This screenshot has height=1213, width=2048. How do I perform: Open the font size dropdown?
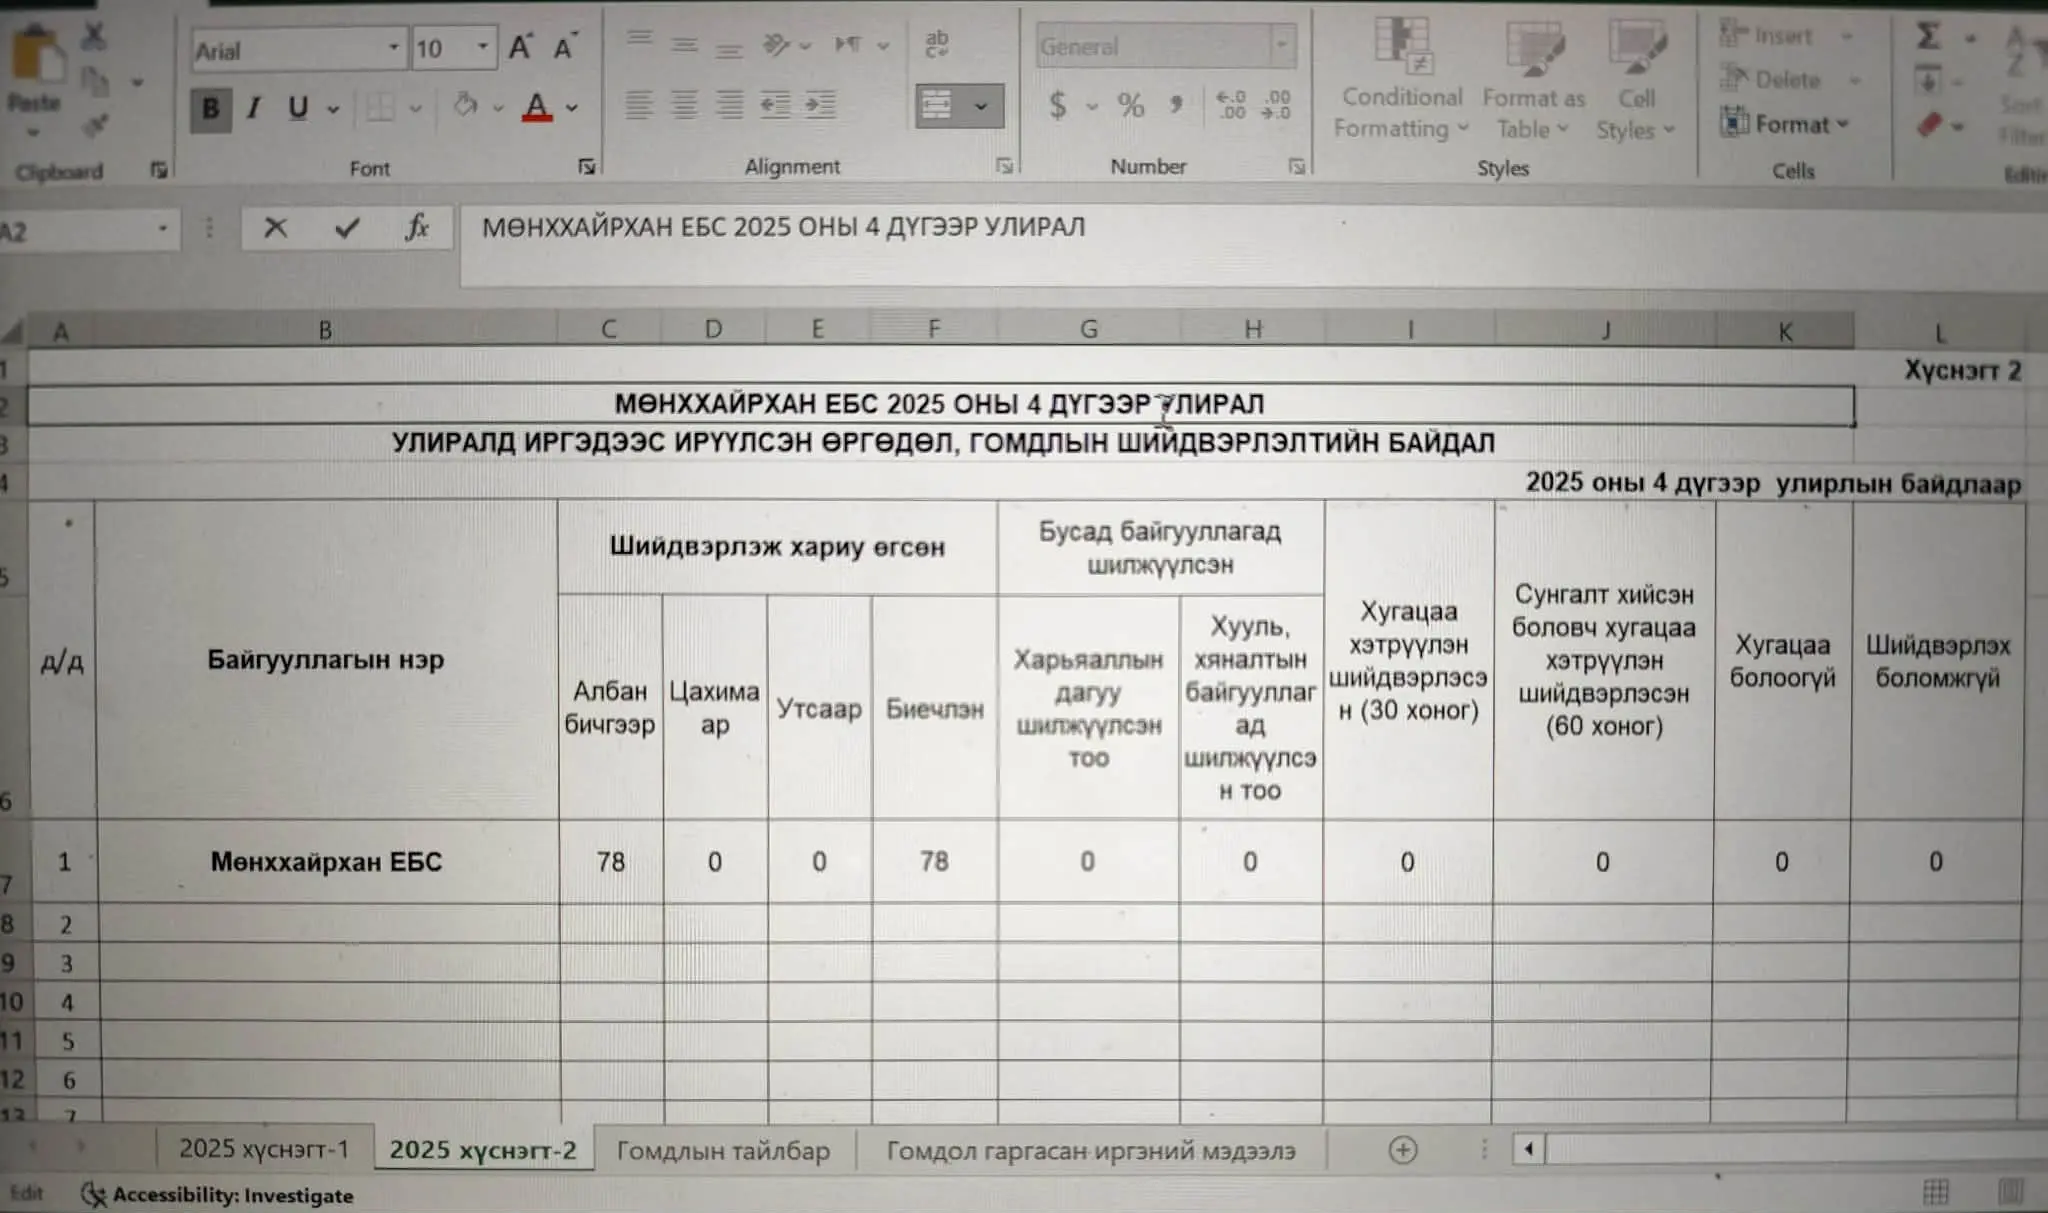[482, 48]
